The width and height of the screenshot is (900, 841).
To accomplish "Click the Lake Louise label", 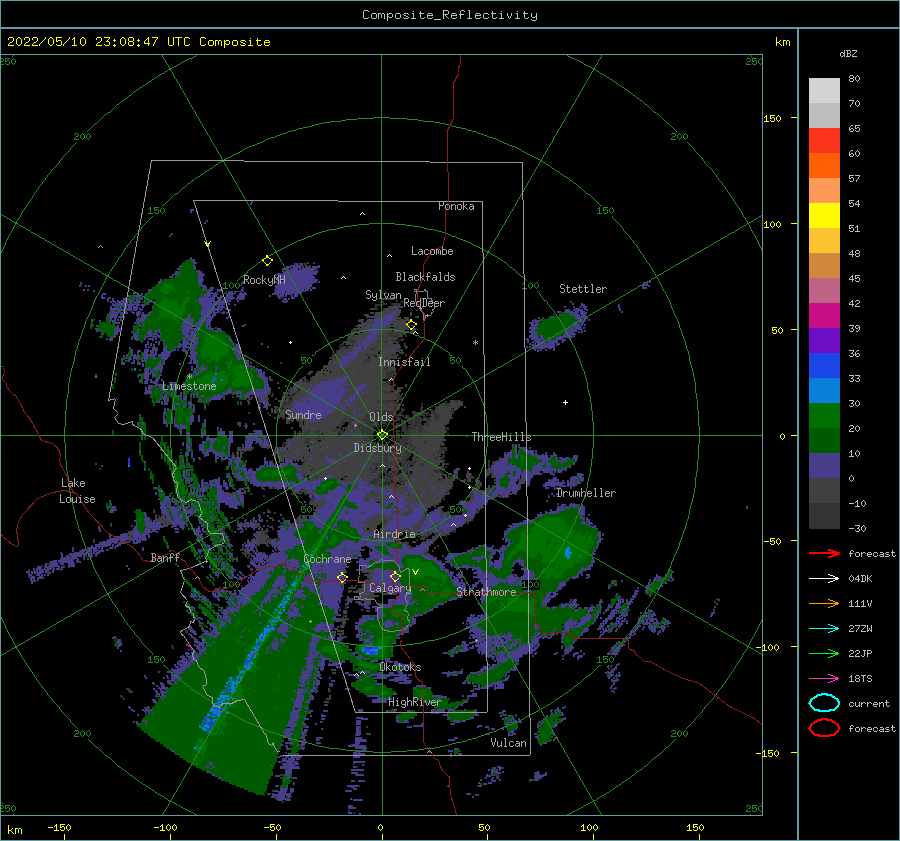I will [78, 491].
